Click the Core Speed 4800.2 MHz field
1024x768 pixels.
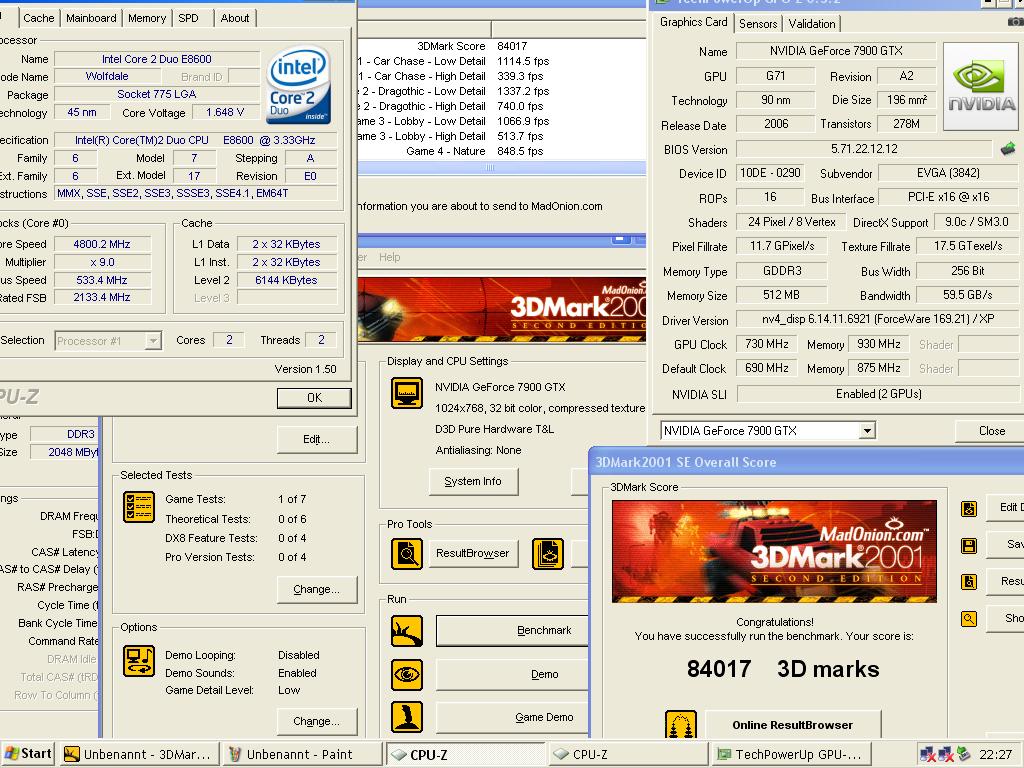[102, 244]
